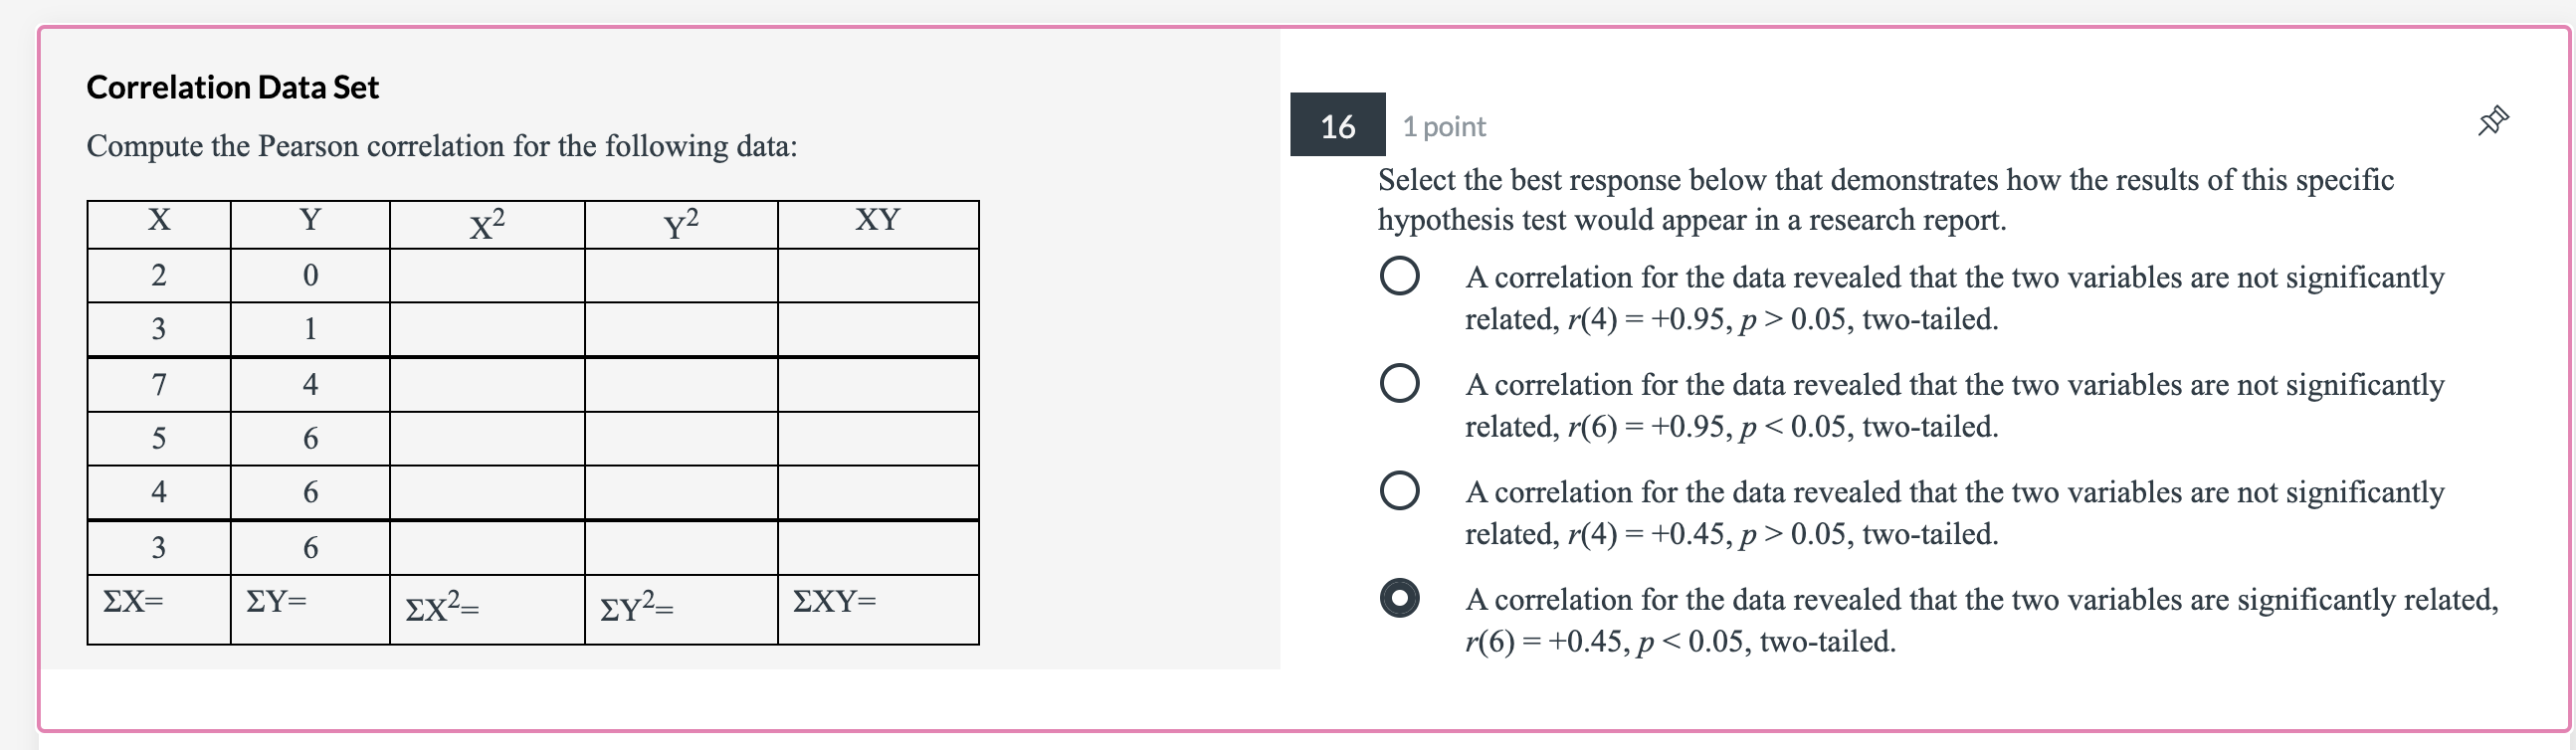2576x750 pixels.
Task: Click the empty Y² cell in row X=3
Action: click(x=680, y=330)
